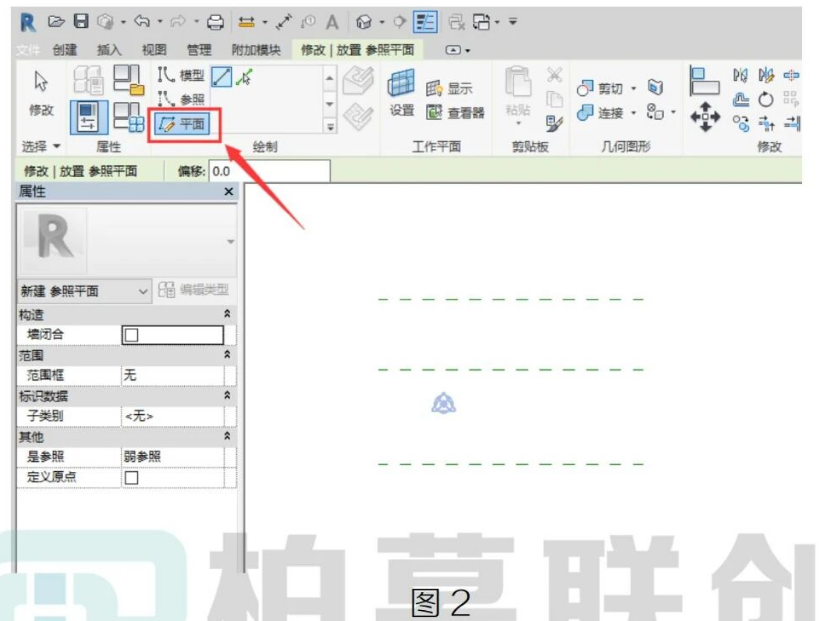Open the type selector dropdown arrow
The height and width of the screenshot is (621, 819).
[230, 241]
